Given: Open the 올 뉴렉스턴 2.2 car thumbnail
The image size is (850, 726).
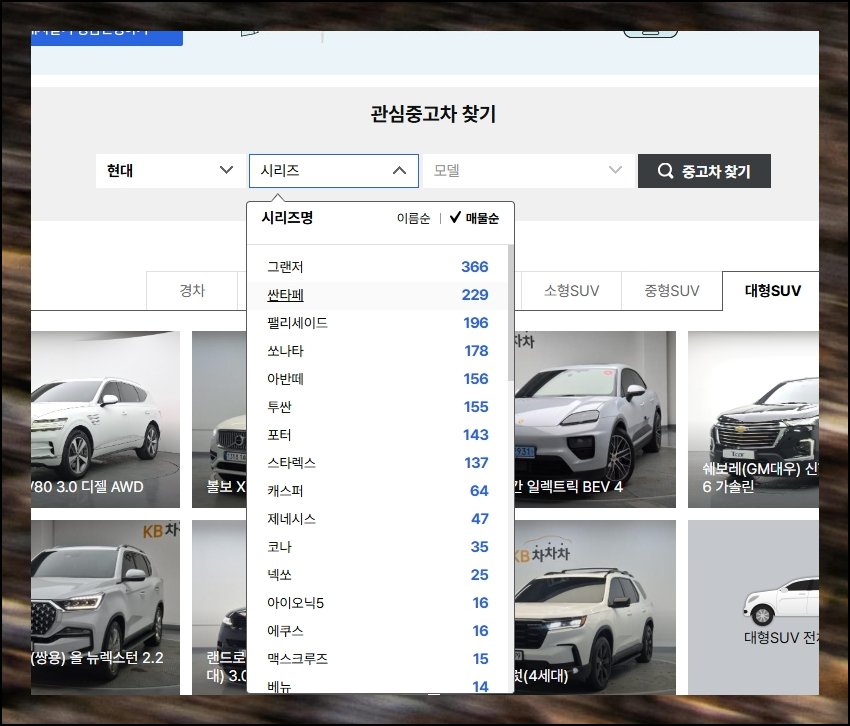Looking at the screenshot, I should 105,607.
